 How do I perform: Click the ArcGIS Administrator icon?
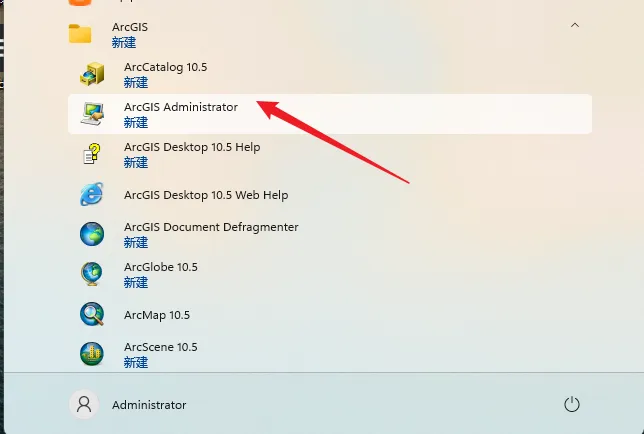coord(92,114)
